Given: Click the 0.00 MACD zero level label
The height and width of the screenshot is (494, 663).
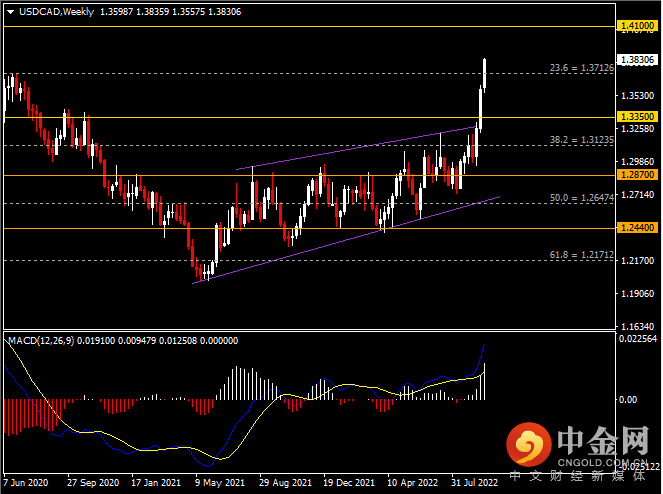Looking at the screenshot, I should tap(628, 400).
